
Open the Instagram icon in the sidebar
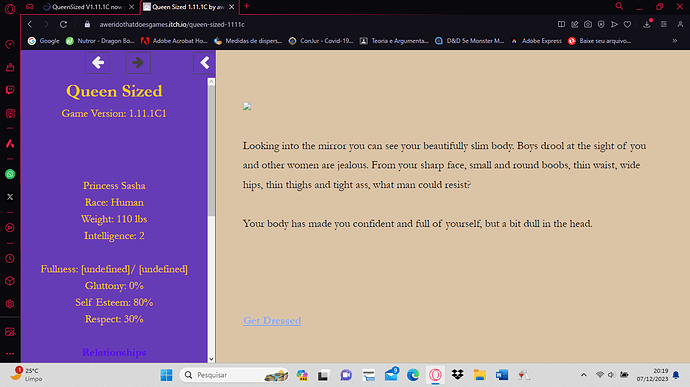point(10,113)
